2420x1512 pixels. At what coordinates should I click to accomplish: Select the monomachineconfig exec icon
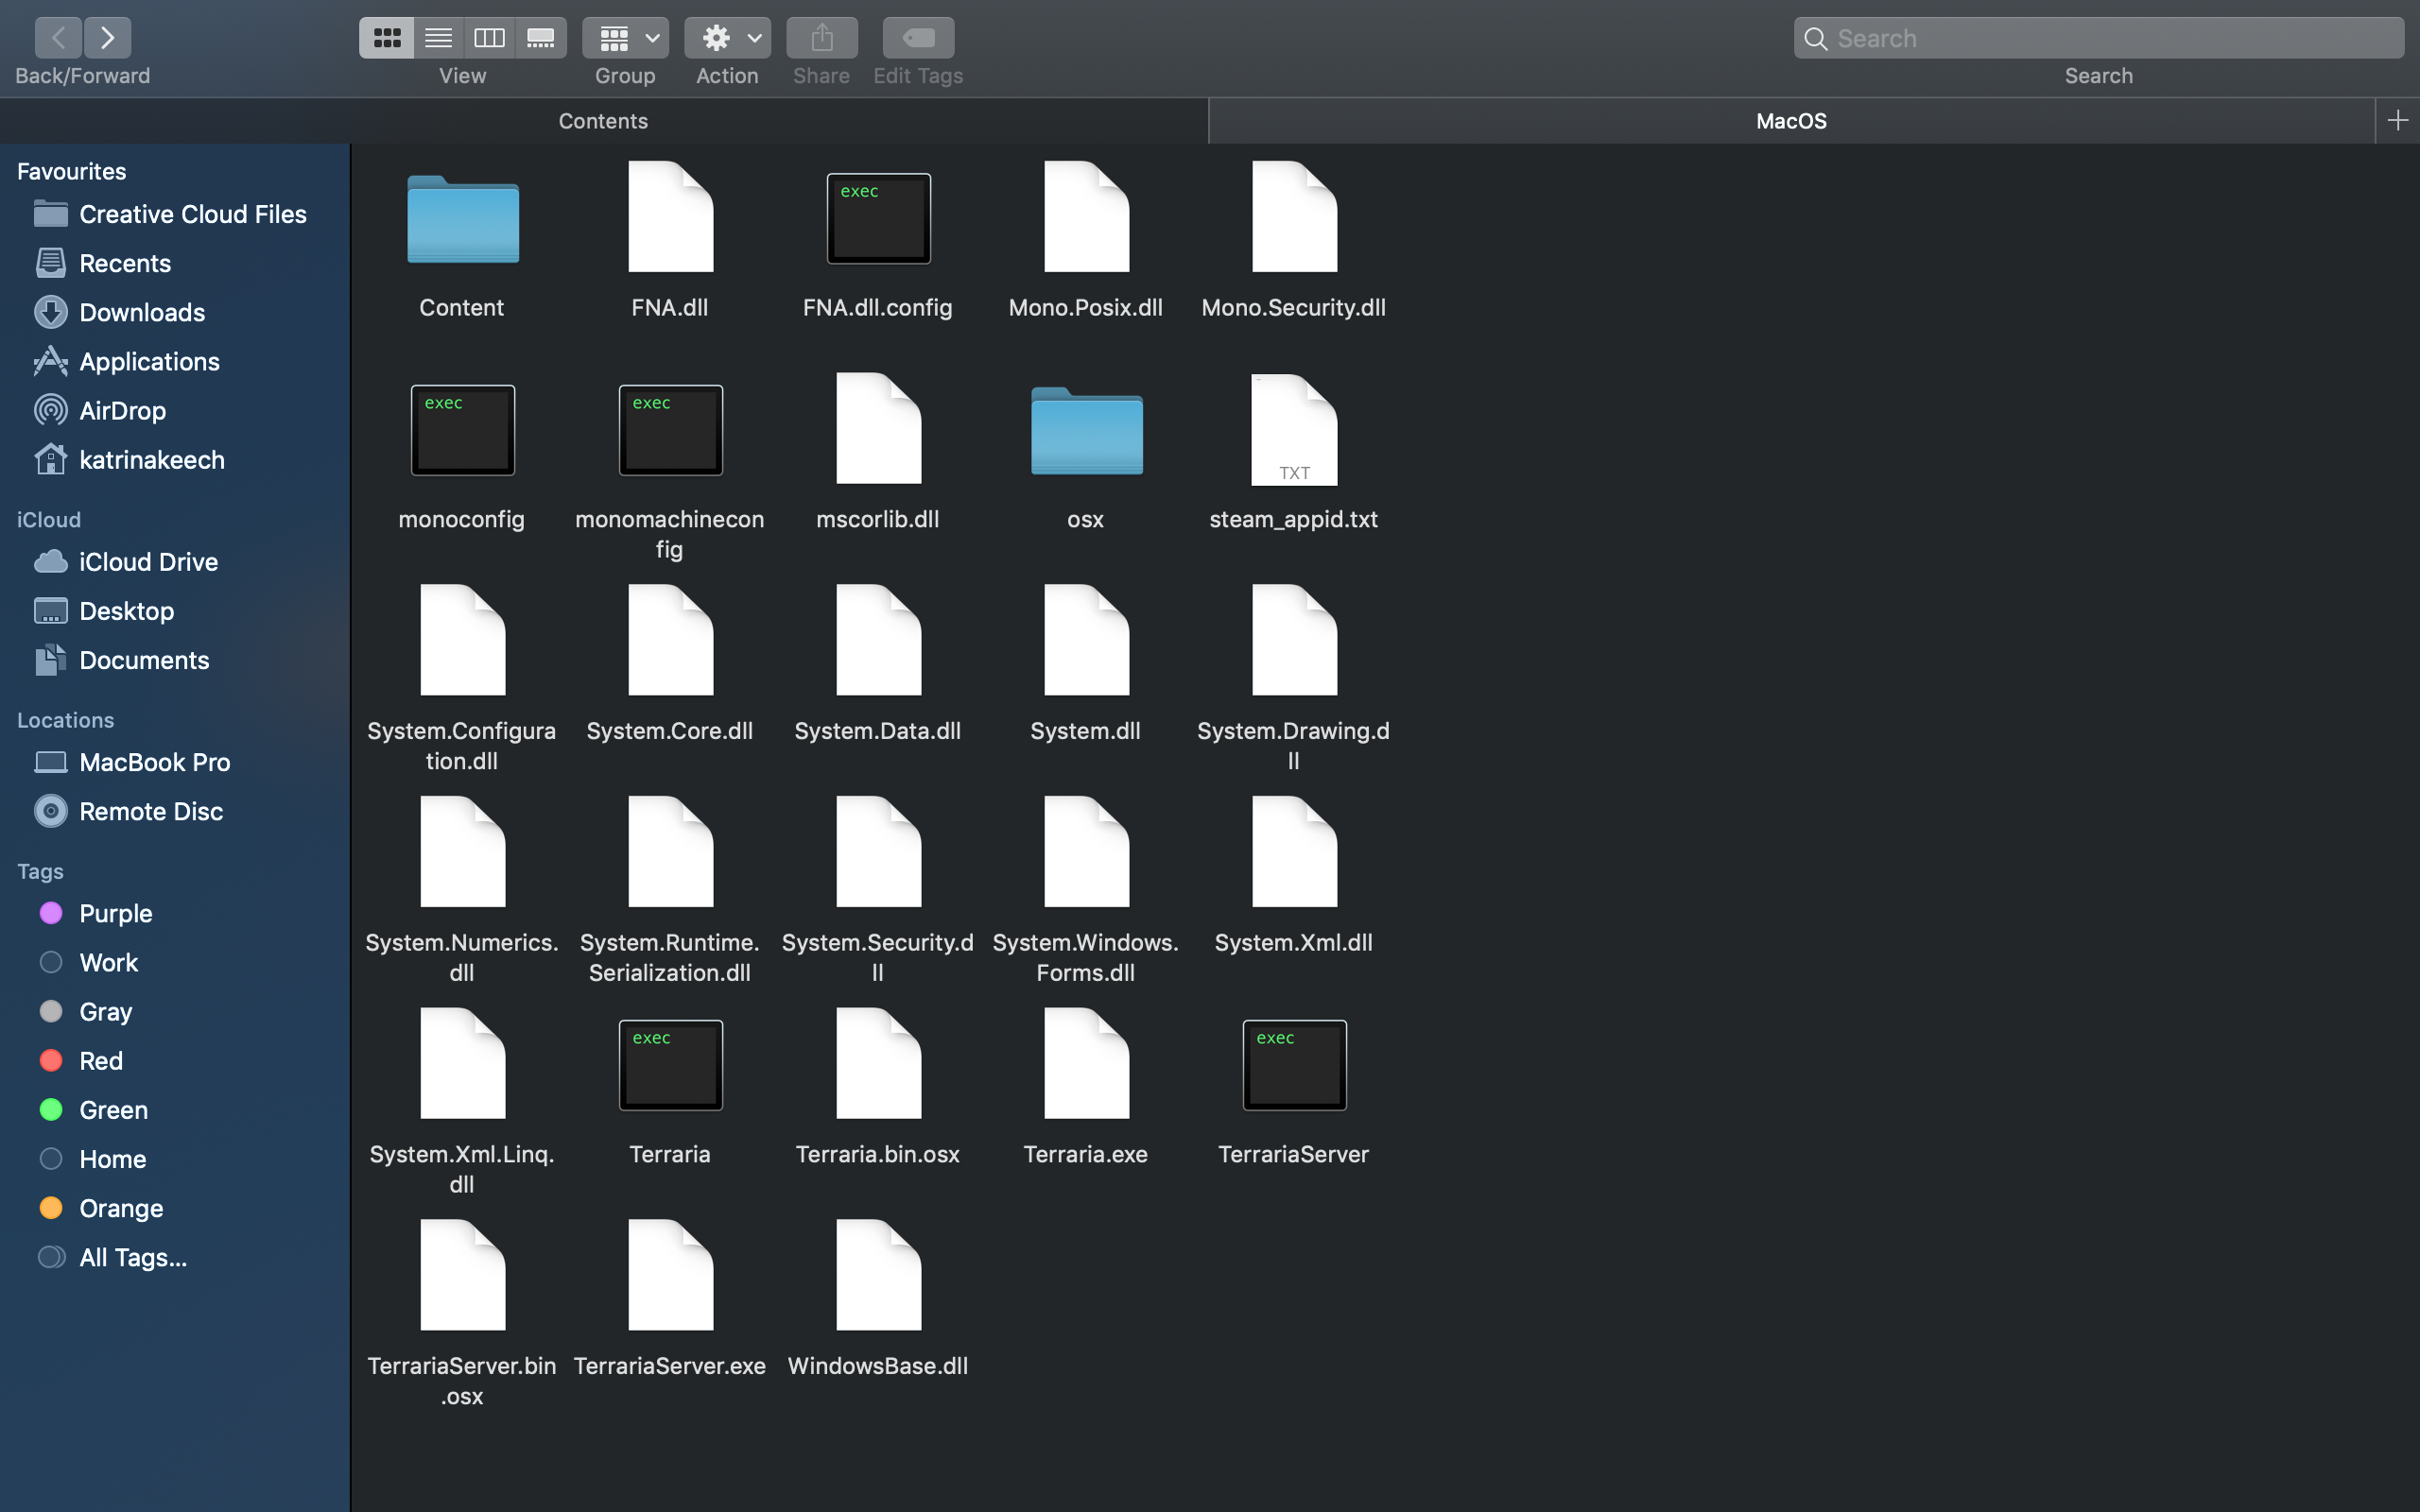coord(670,430)
